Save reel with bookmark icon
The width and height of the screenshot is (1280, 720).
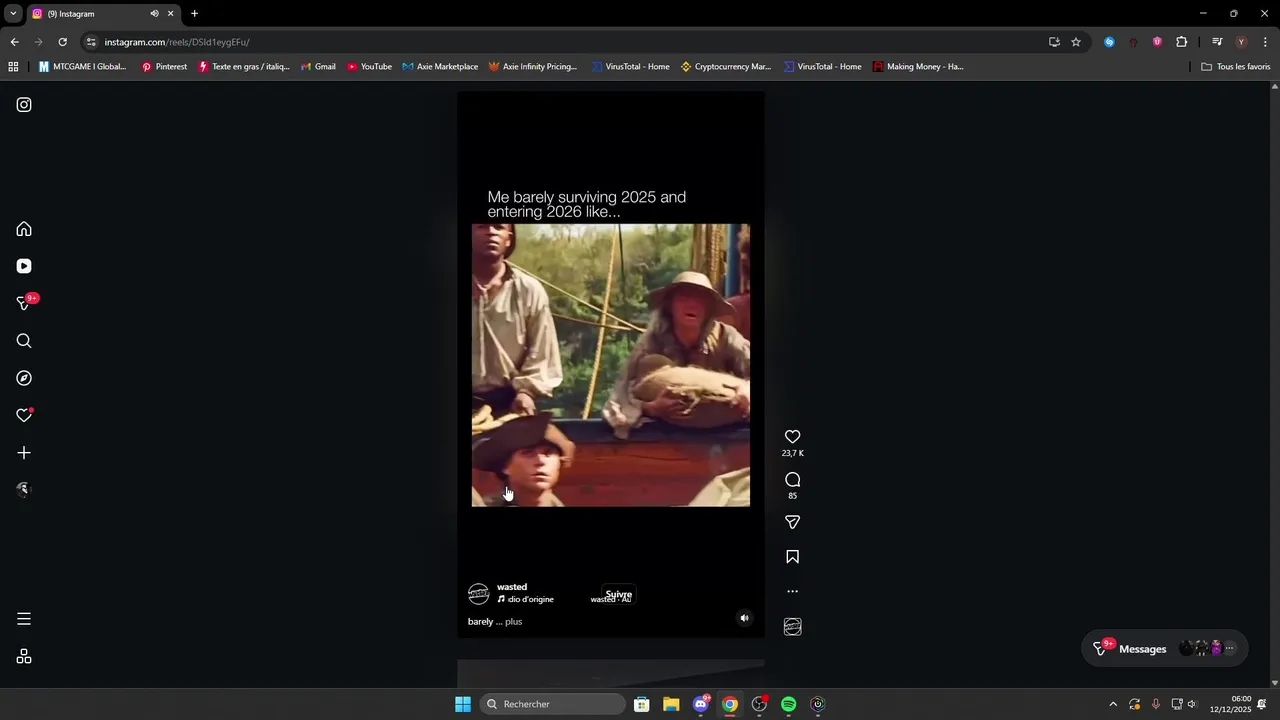point(792,557)
